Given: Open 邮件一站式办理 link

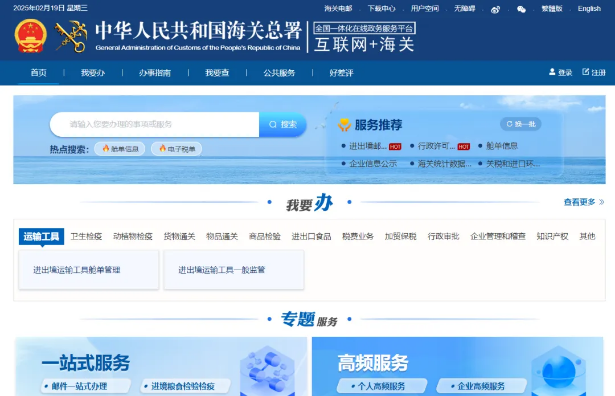Looking at the screenshot, I should coord(86,386).
